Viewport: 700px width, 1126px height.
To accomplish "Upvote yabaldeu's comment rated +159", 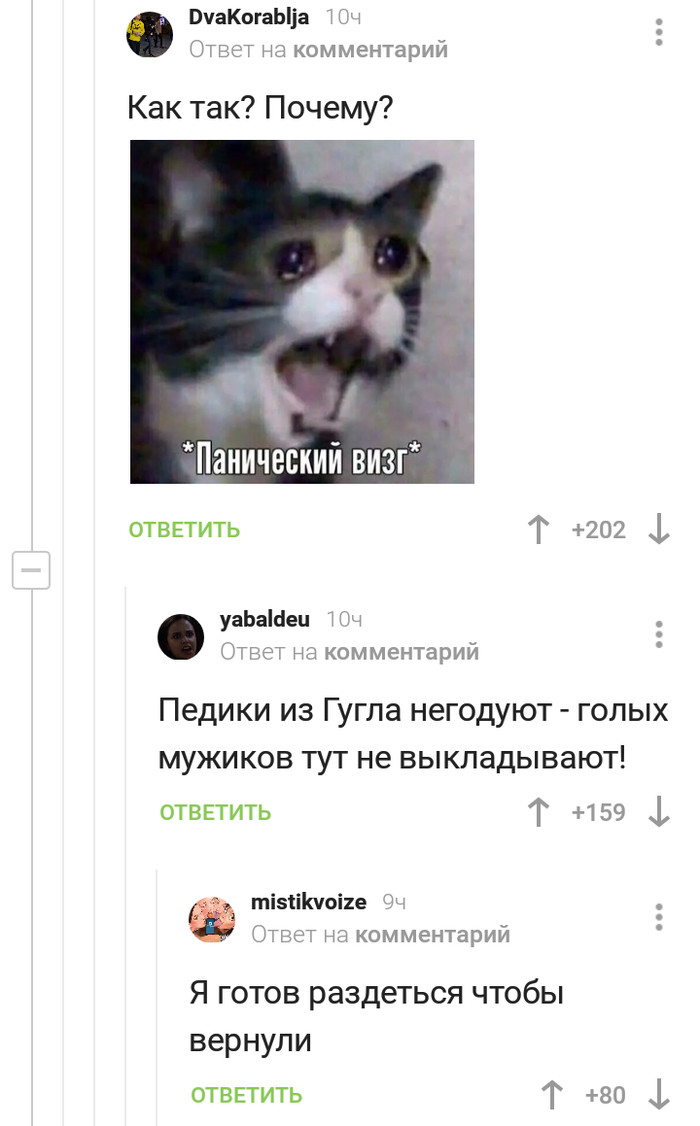I will [538, 812].
